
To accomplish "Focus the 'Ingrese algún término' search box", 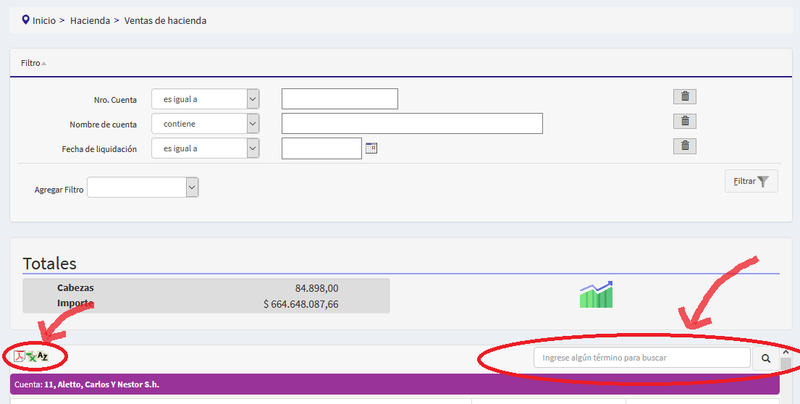I will [x=641, y=357].
